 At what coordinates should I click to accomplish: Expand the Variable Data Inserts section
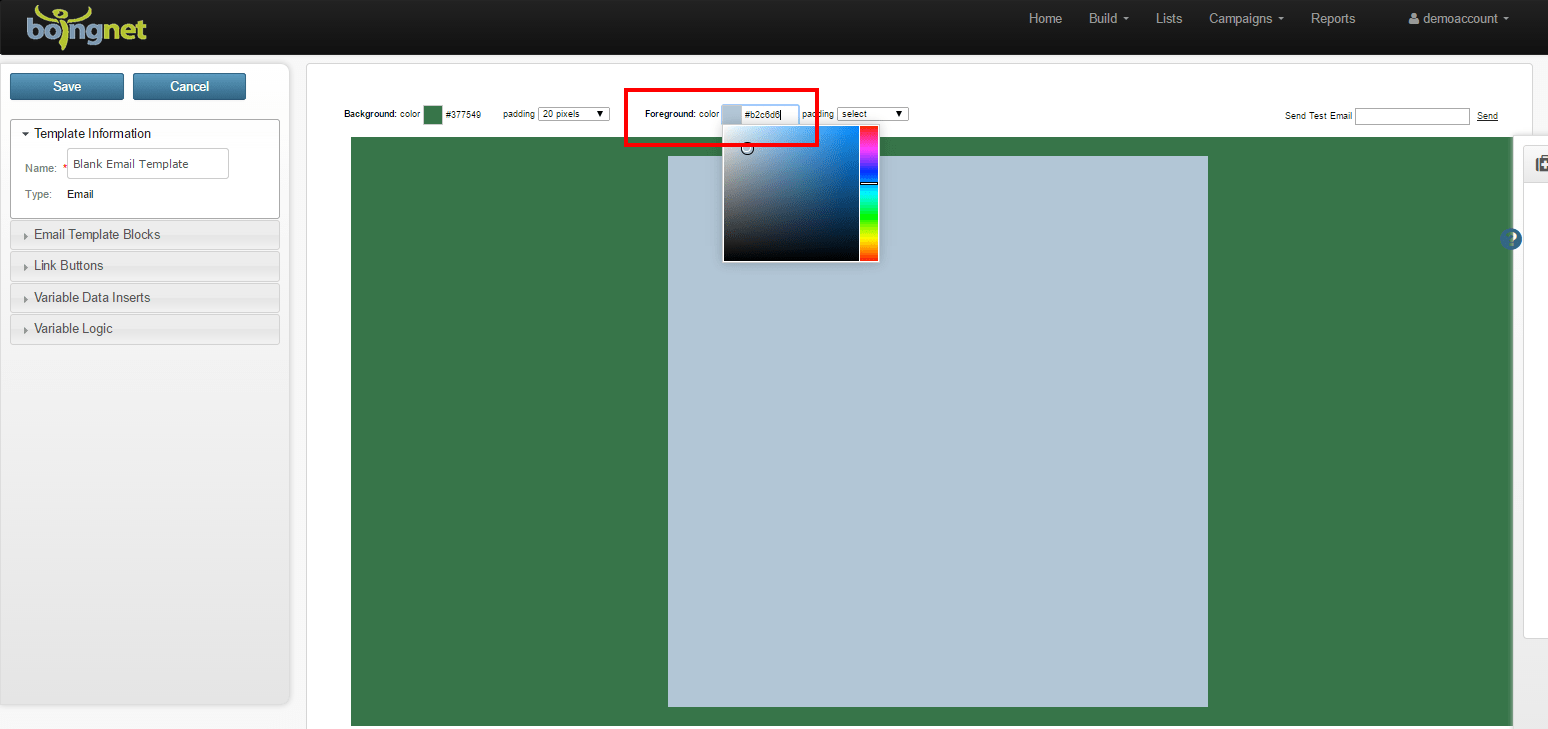(x=92, y=297)
